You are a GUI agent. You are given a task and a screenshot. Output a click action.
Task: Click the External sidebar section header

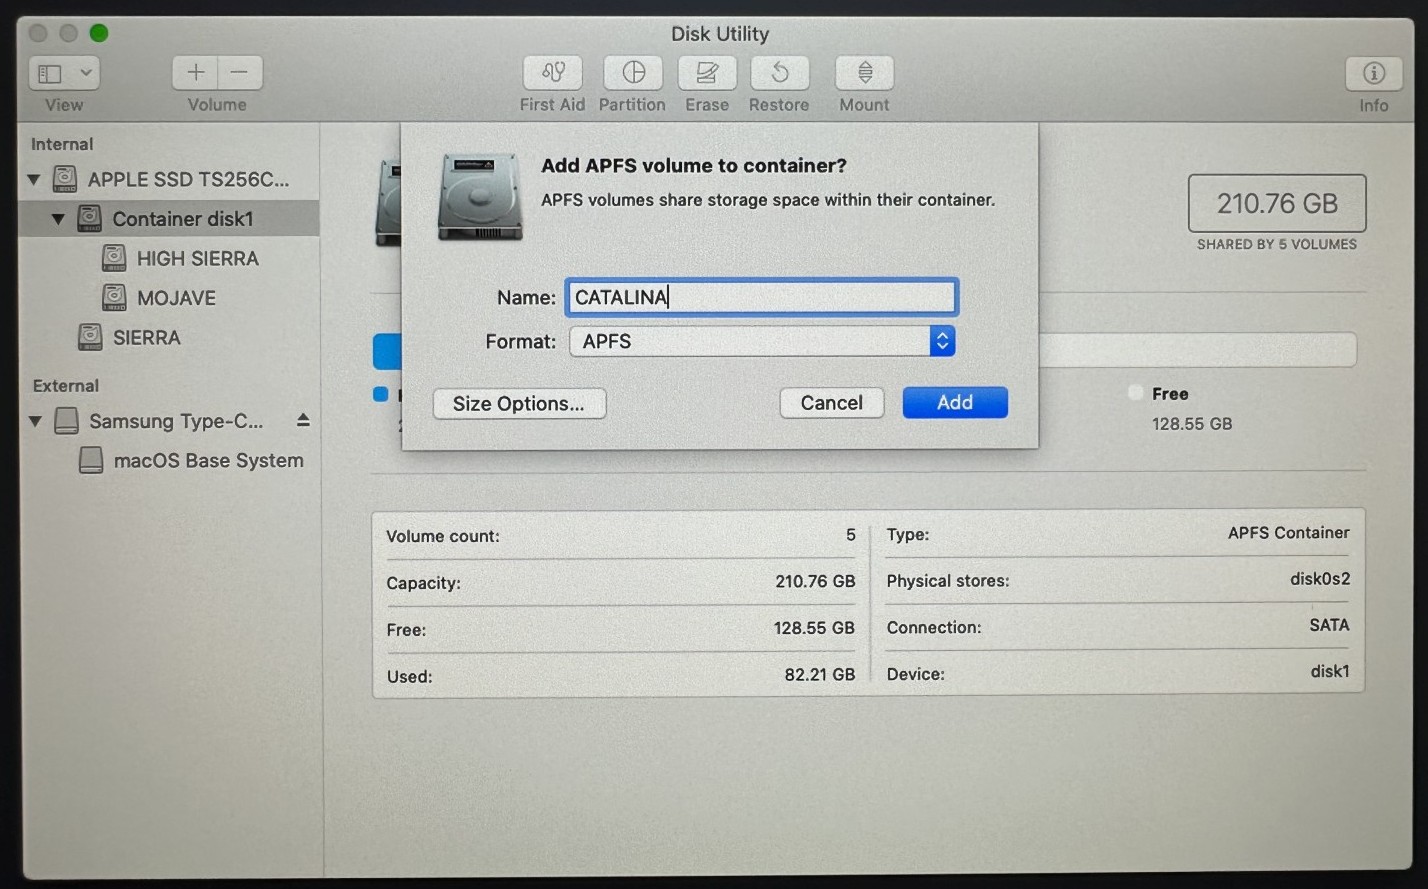[x=66, y=386]
